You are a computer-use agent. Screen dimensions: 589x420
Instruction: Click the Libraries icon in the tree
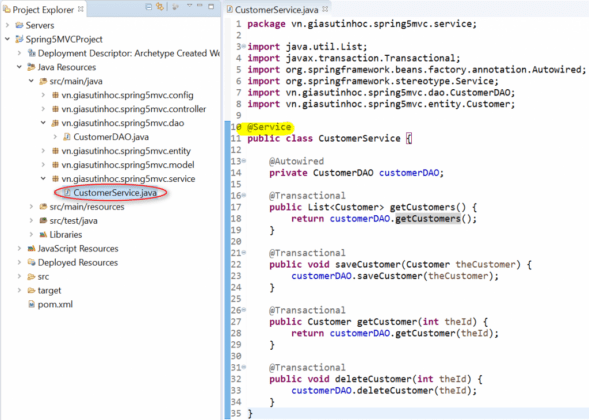[x=43, y=234]
